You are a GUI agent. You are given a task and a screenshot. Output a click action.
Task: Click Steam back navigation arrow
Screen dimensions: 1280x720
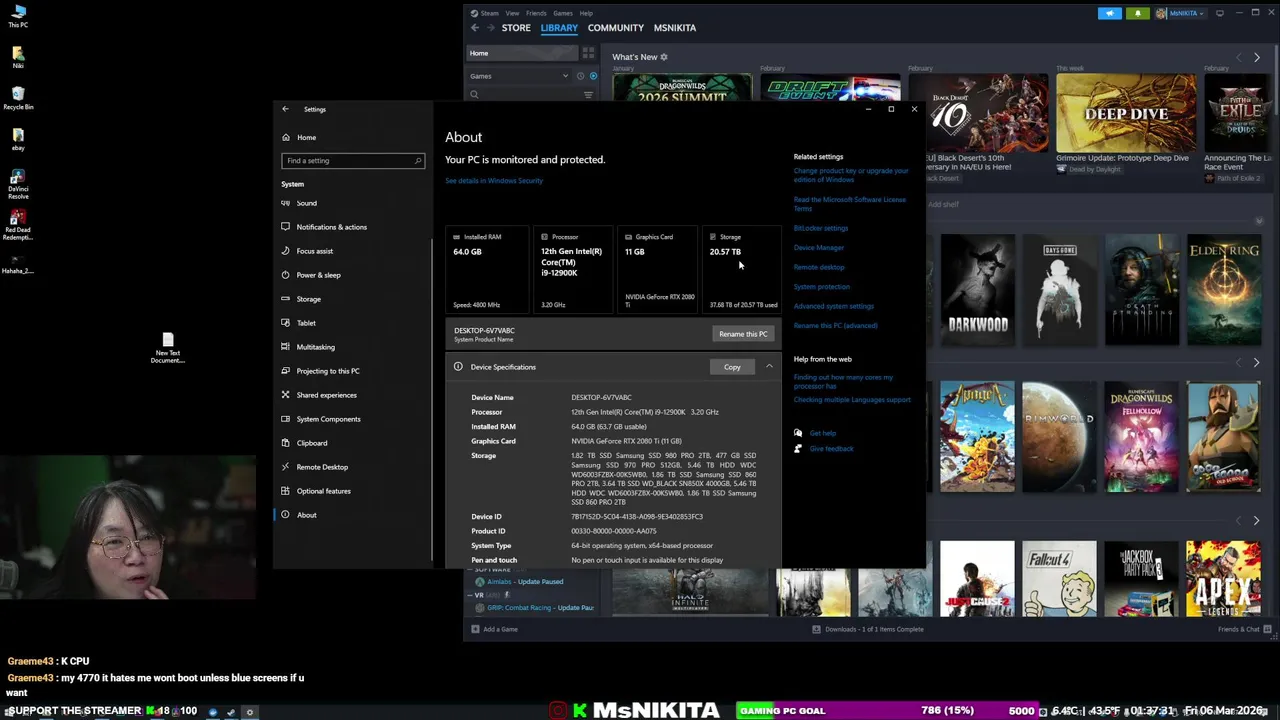click(x=475, y=28)
